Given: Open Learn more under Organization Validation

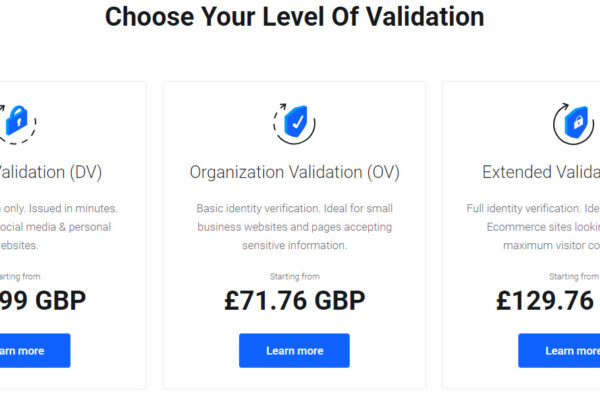Looking at the screenshot, I should coord(294,351).
